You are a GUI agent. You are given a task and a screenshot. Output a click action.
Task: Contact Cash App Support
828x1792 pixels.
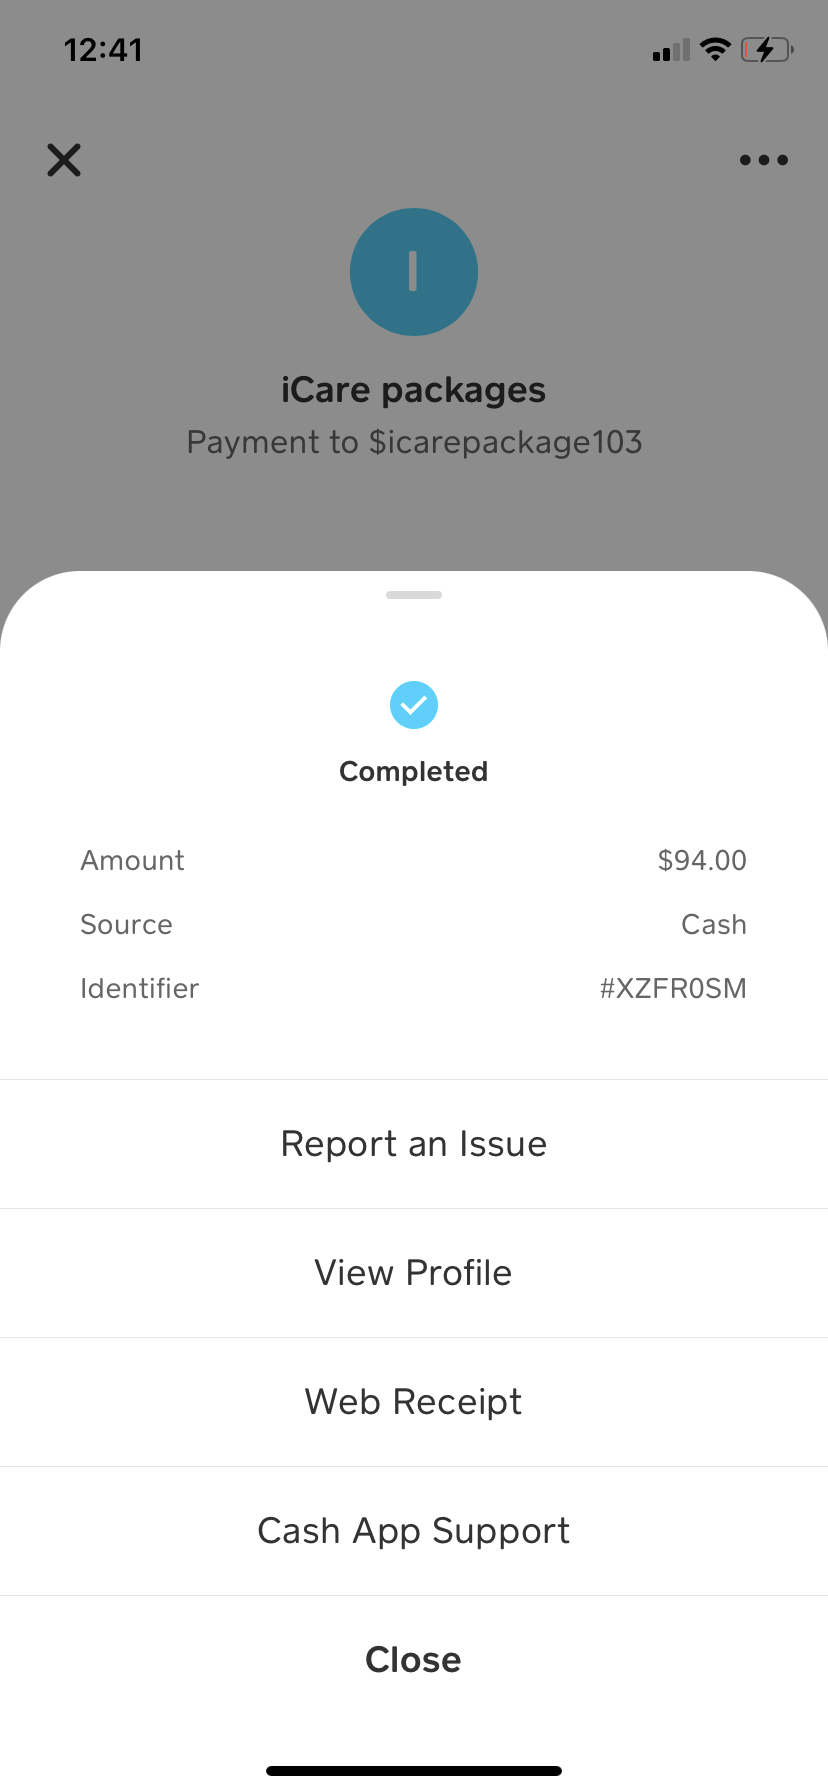click(414, 1531)
